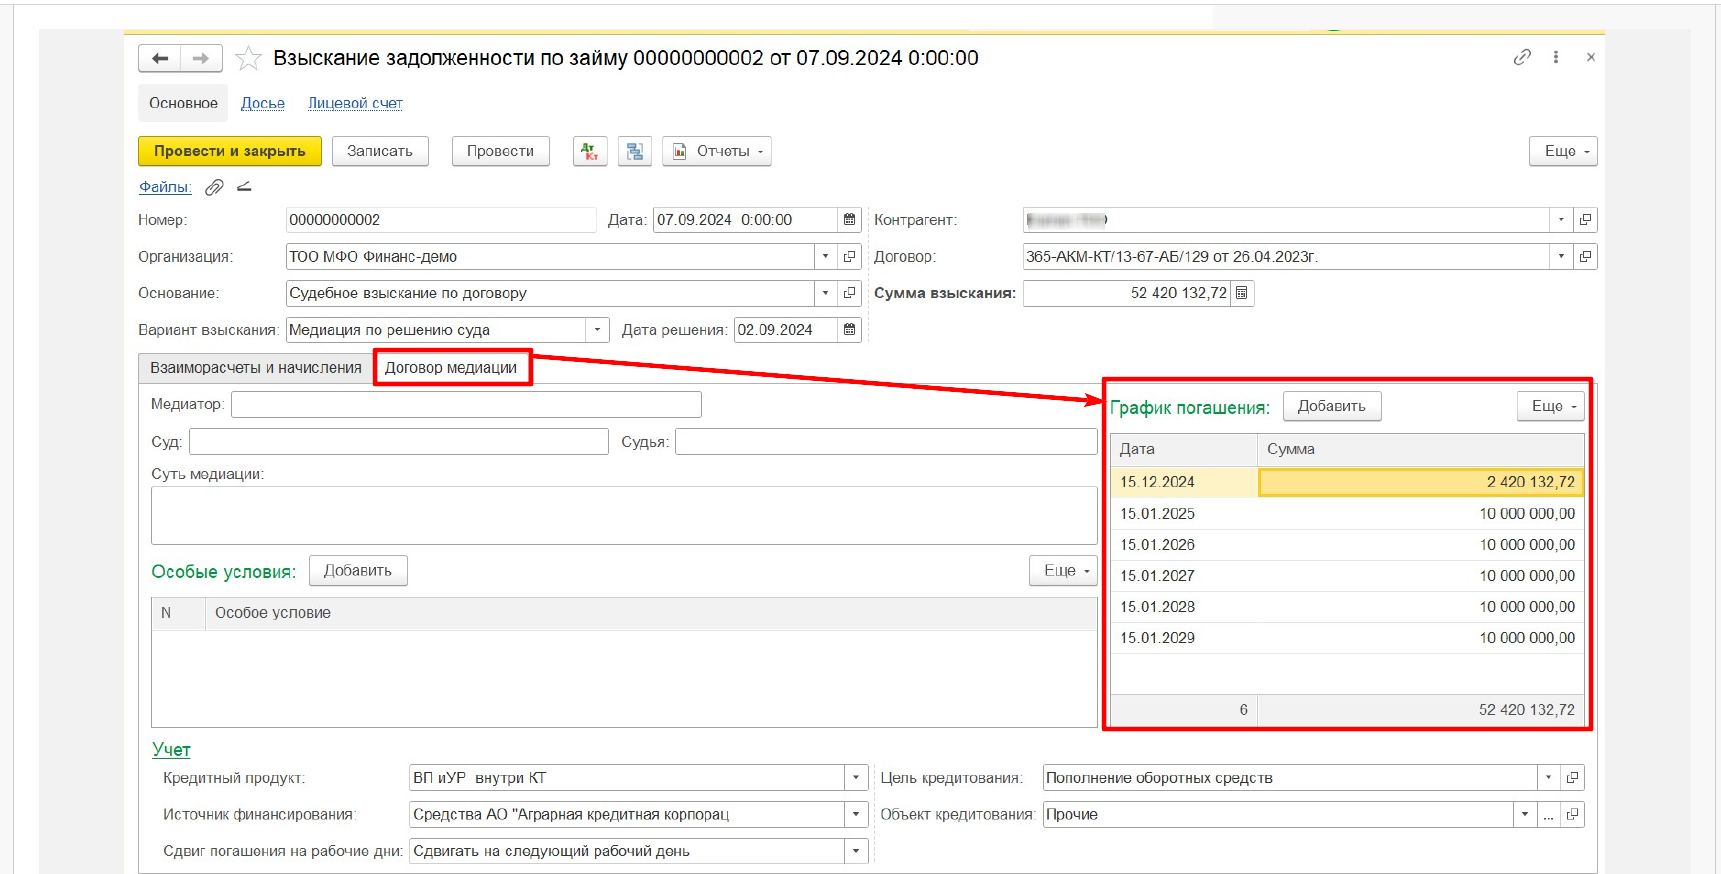
Task: Expand Объект кредитования dropdown arrow
Action: 1524,815
